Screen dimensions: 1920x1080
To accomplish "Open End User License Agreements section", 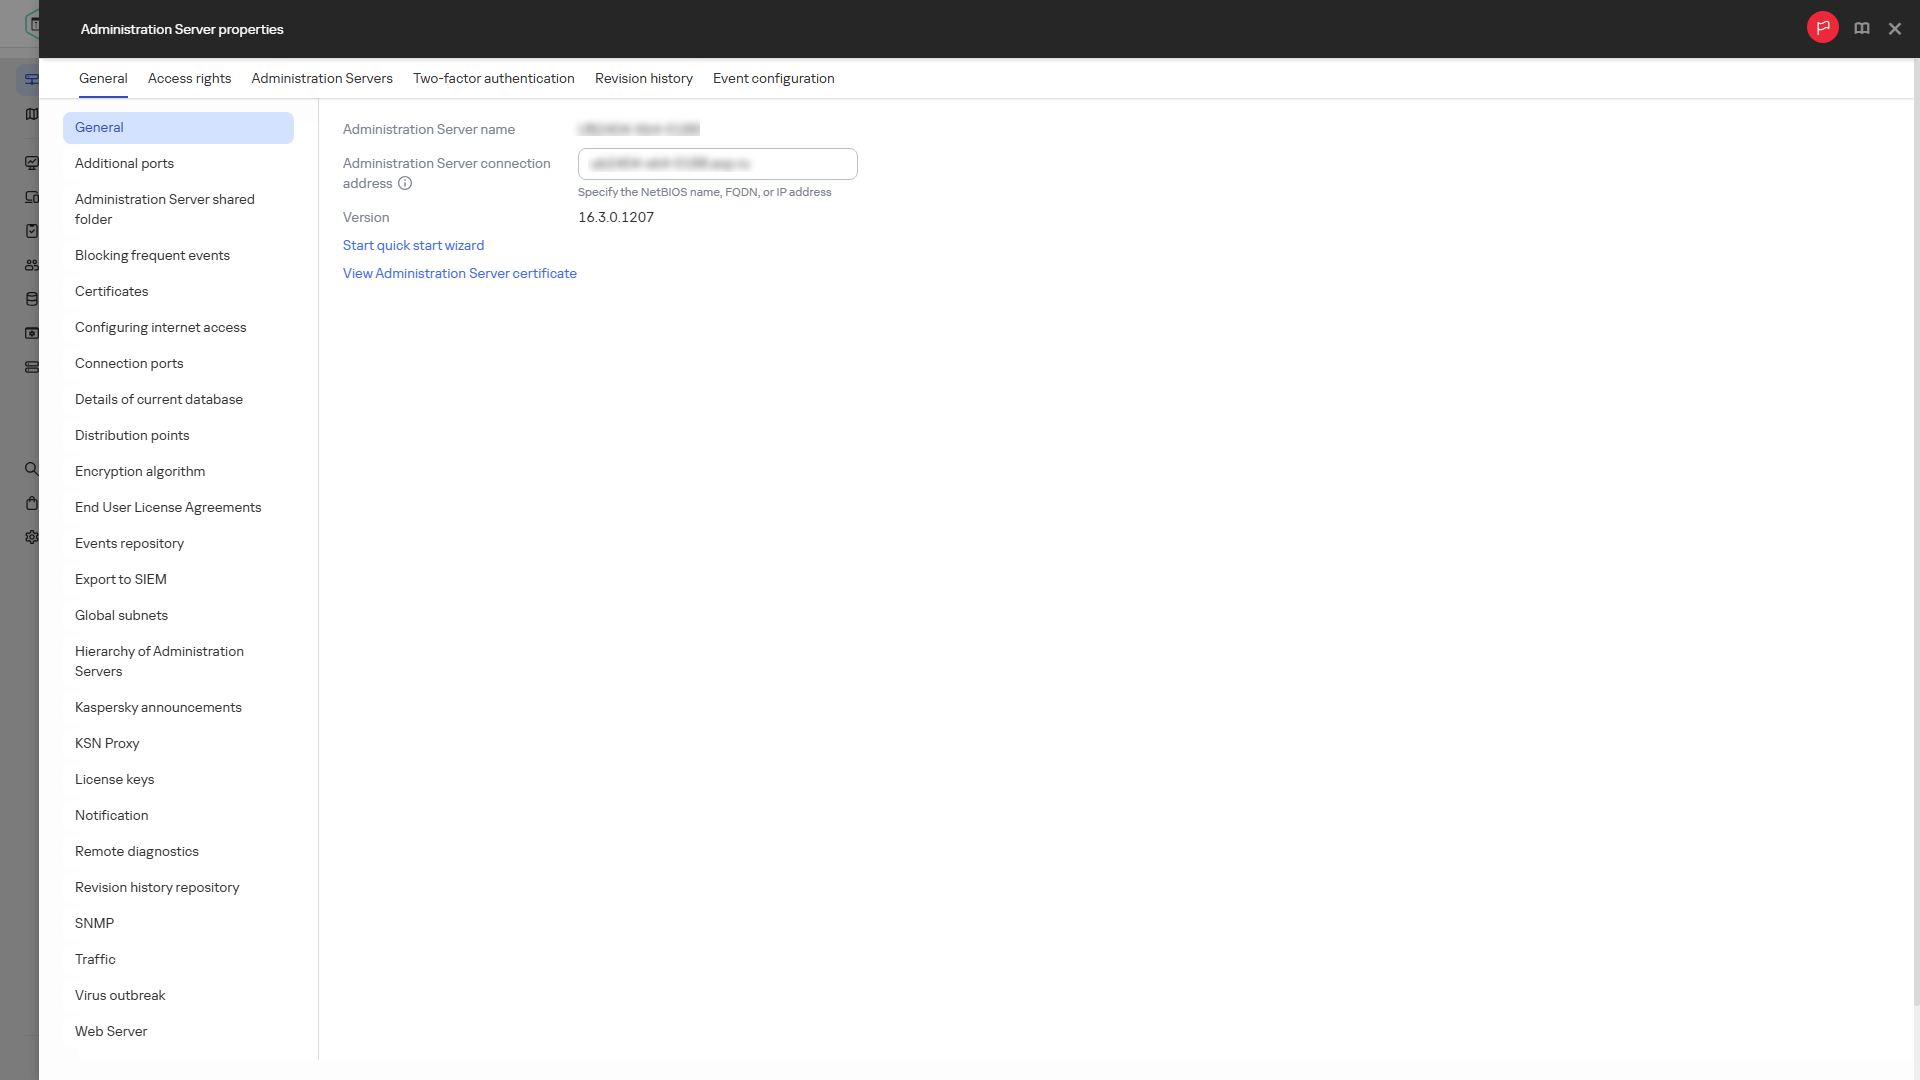I will [178, 508].
